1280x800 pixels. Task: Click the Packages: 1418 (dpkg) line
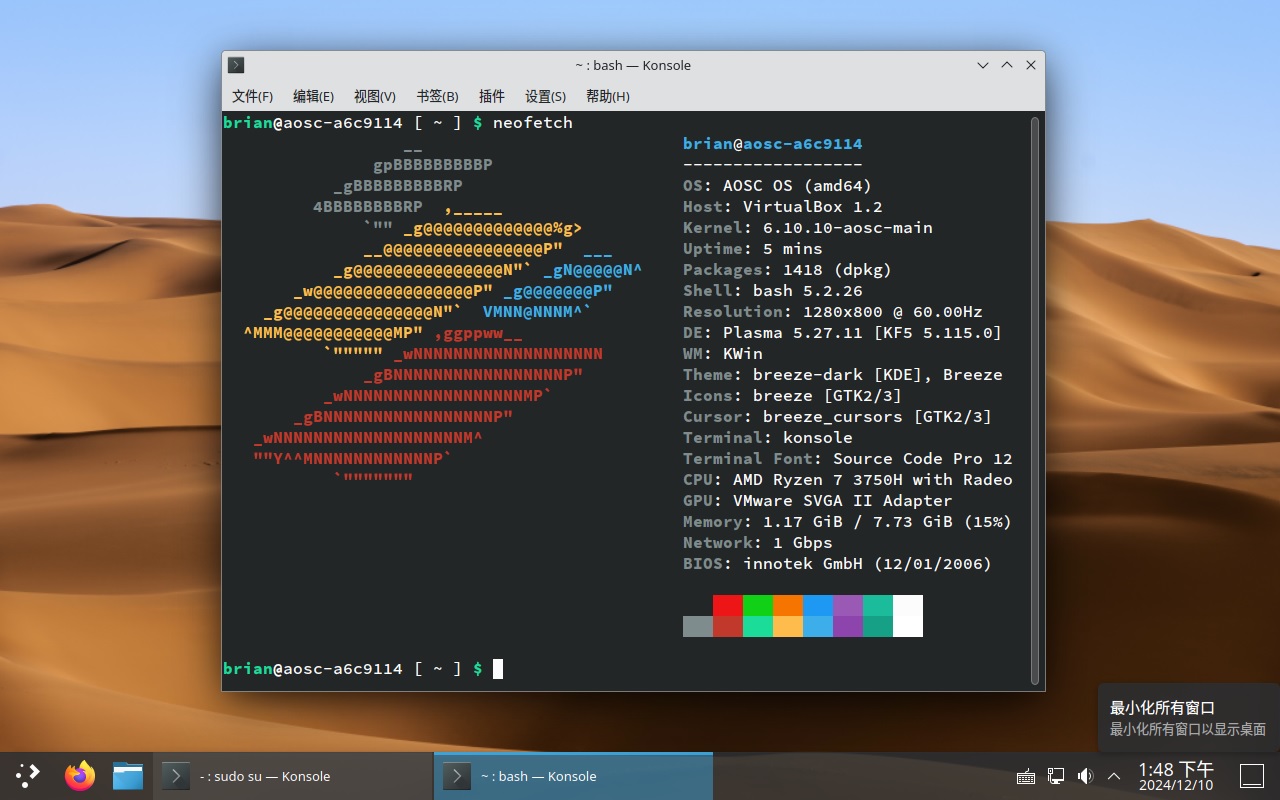787,270
